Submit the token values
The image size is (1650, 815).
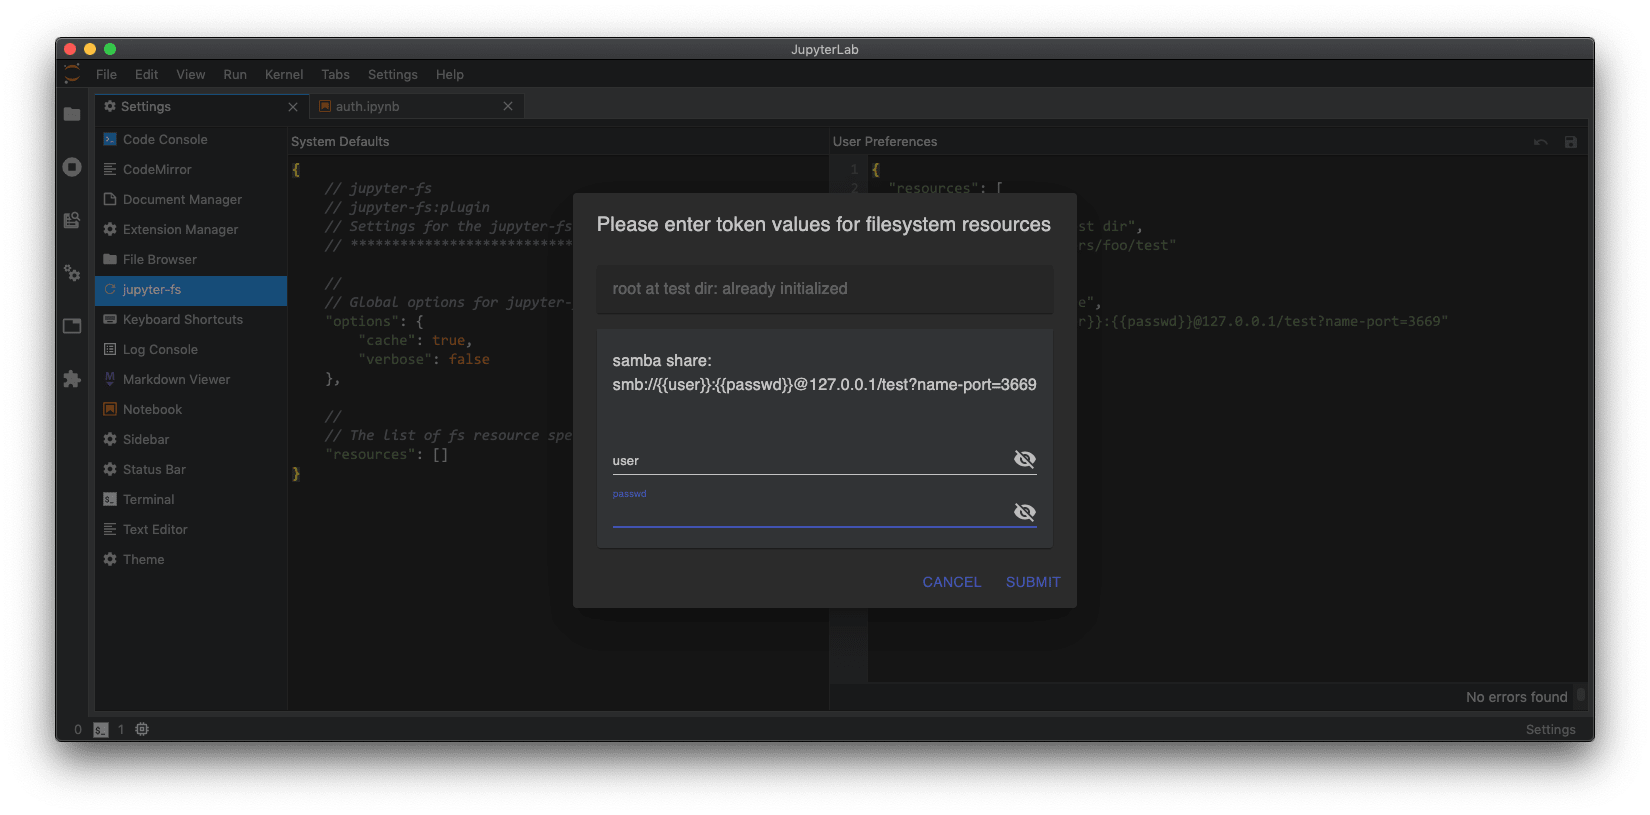pos(1033,582)
